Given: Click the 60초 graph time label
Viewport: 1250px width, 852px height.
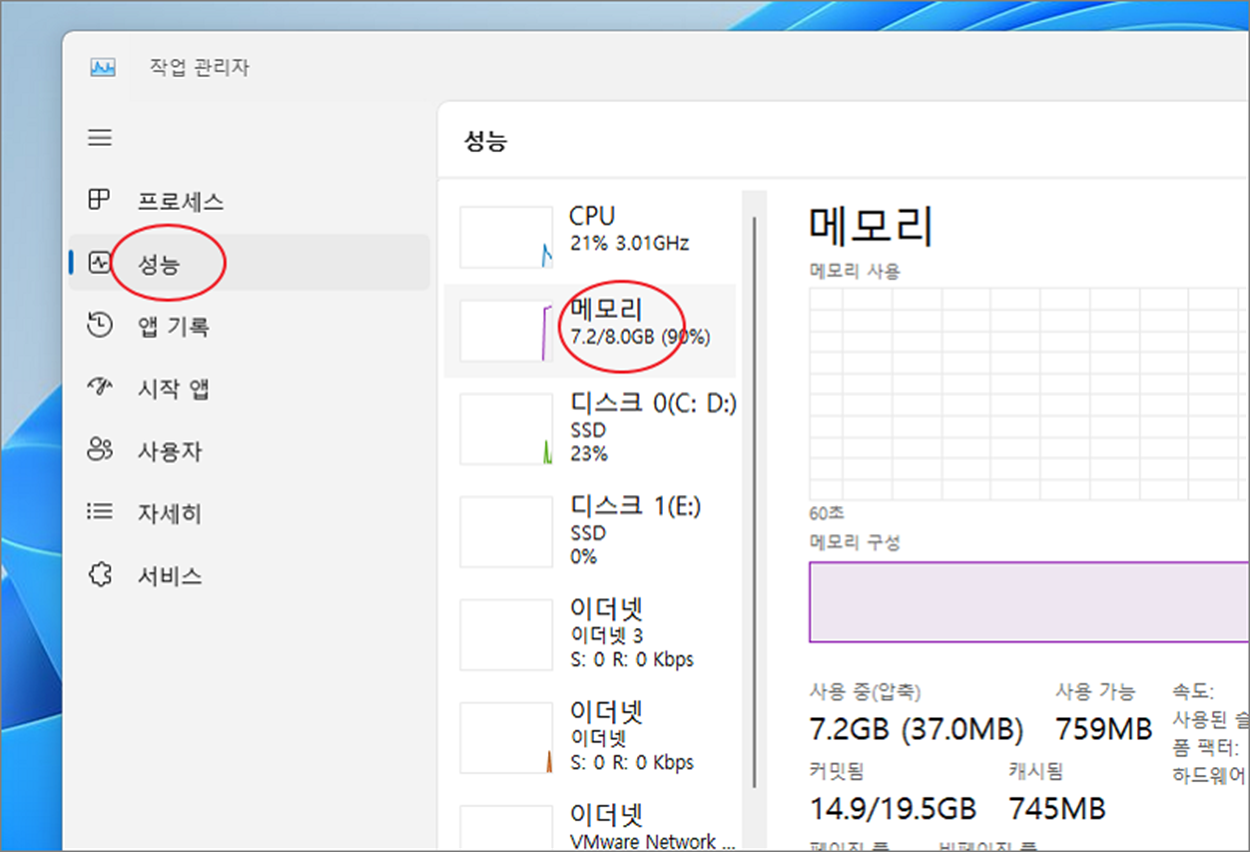Looking at the screenshot, I should 827,512.
